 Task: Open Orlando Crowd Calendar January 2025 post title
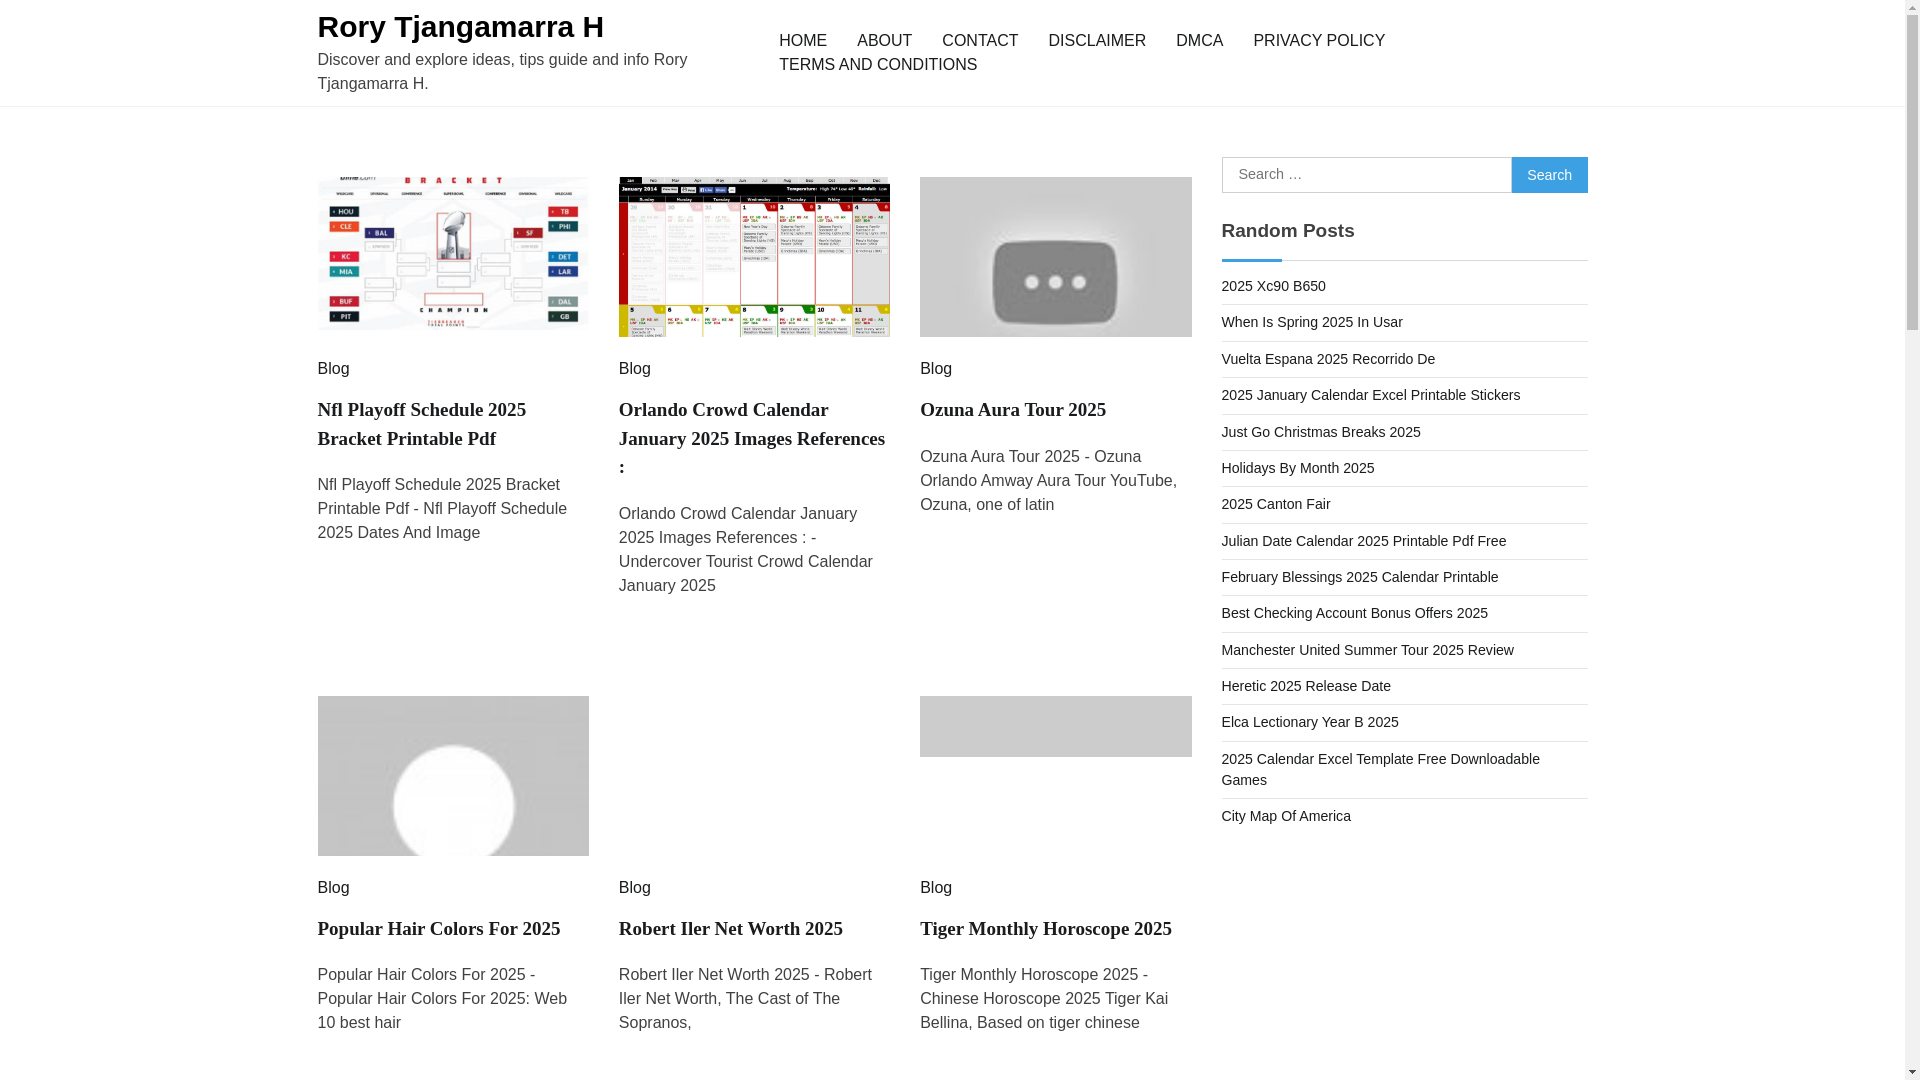pyautogui.click(x=752, y=438)
